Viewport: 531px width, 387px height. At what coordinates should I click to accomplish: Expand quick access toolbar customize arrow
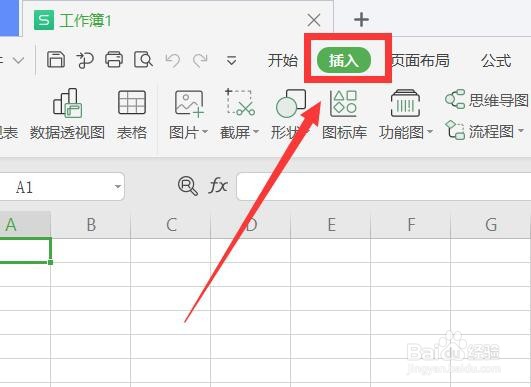[231, 61]
